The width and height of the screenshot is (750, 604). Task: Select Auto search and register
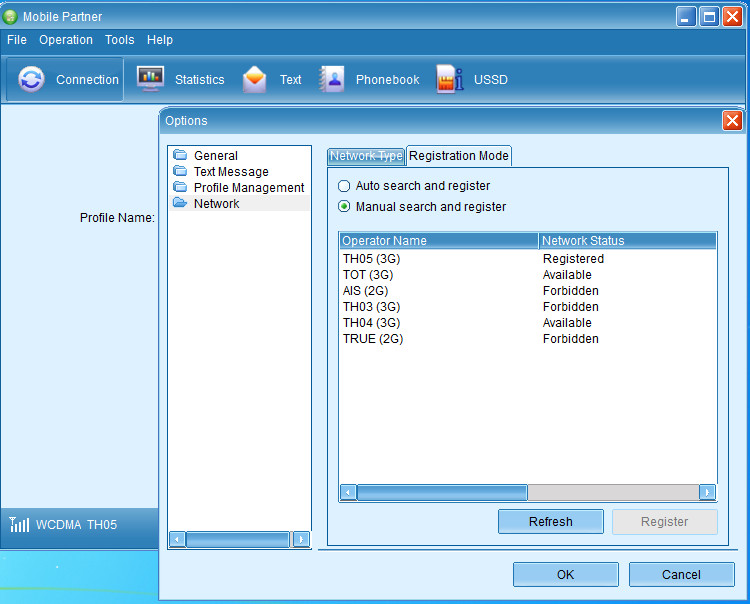(x=344, y=186)
